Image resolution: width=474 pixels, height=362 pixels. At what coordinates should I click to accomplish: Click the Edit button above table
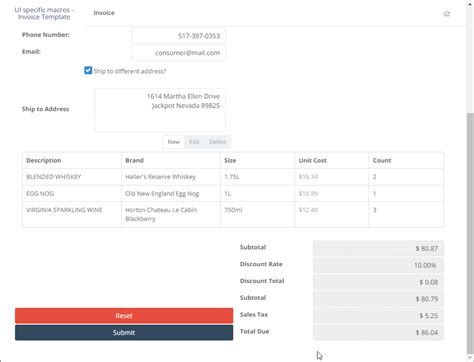point(194,142)
